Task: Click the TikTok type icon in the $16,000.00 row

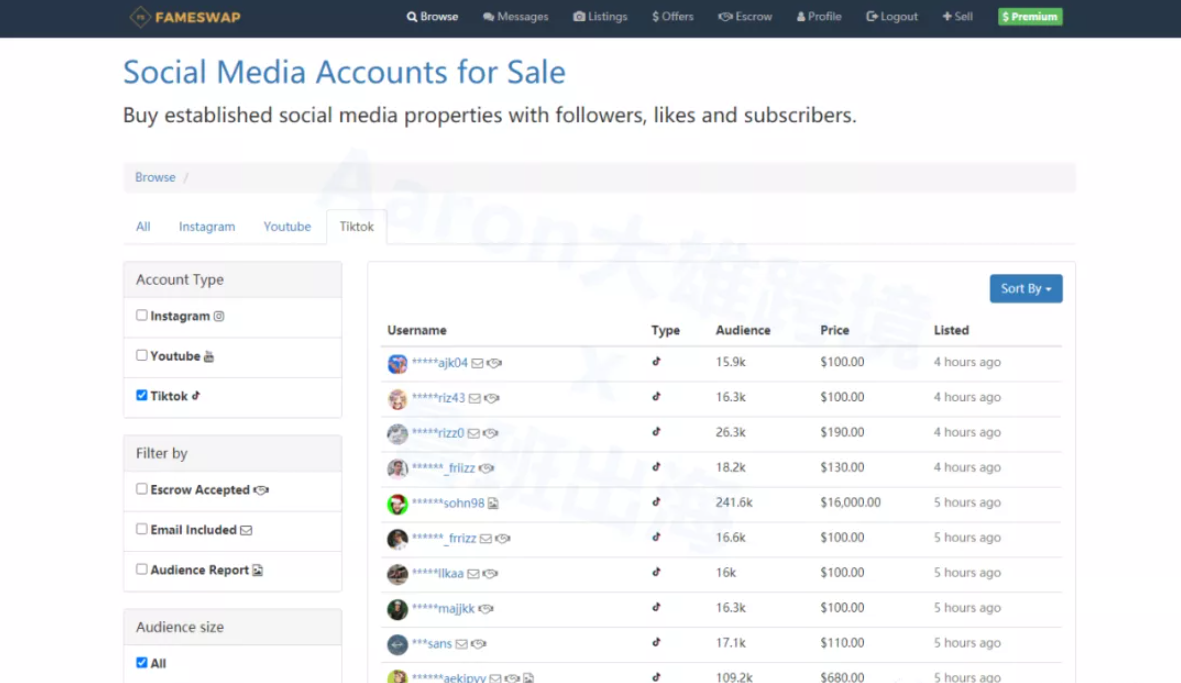Action: click(656, 502)
